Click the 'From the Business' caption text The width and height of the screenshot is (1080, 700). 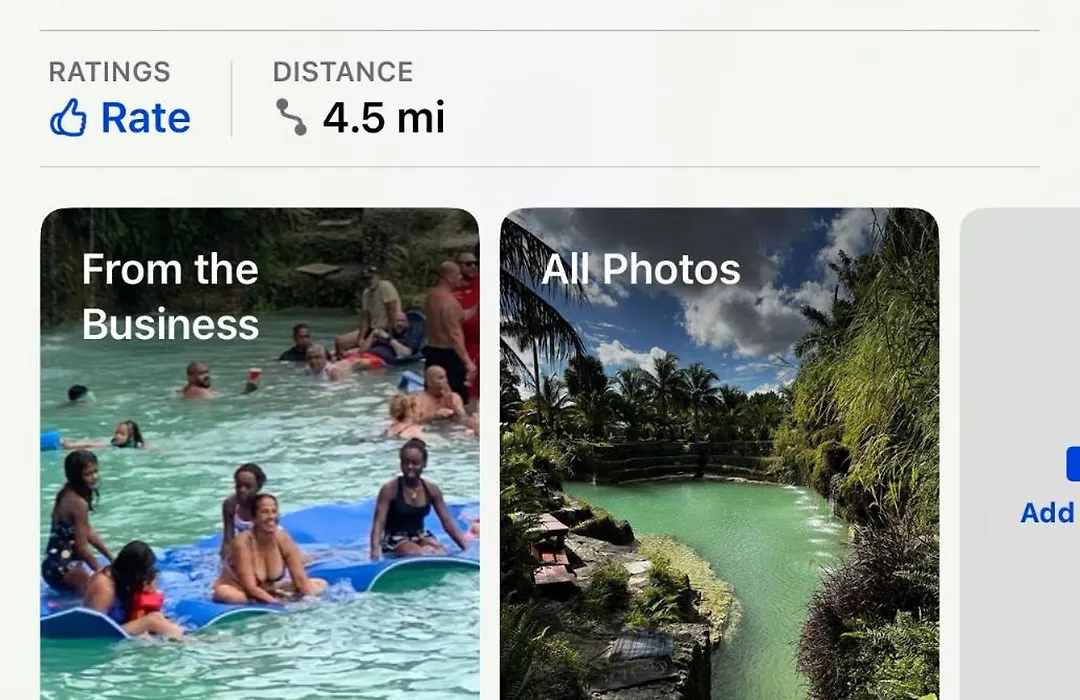(x=170, y=296)
